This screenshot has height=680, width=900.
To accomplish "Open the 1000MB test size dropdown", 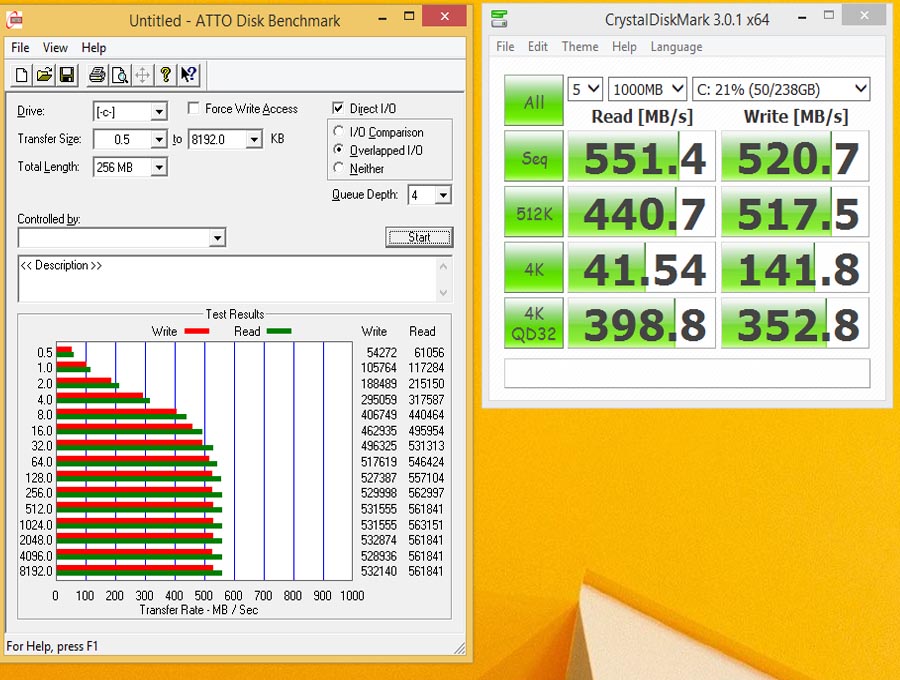I will (647, 89).
